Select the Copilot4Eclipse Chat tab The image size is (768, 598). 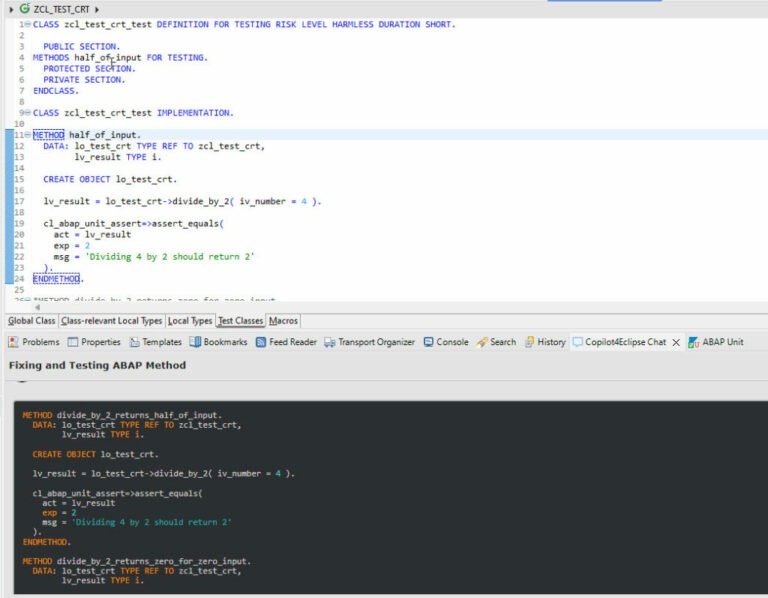pos(625,342)
